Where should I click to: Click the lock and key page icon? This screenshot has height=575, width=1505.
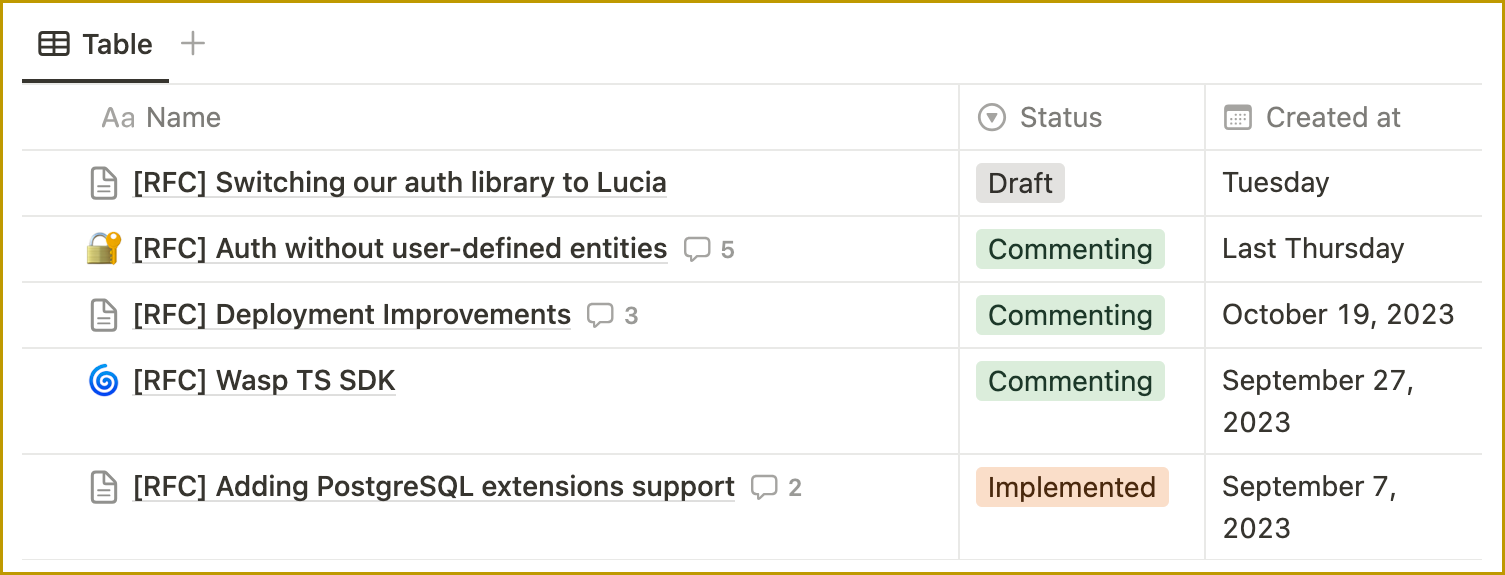point(104,248)
